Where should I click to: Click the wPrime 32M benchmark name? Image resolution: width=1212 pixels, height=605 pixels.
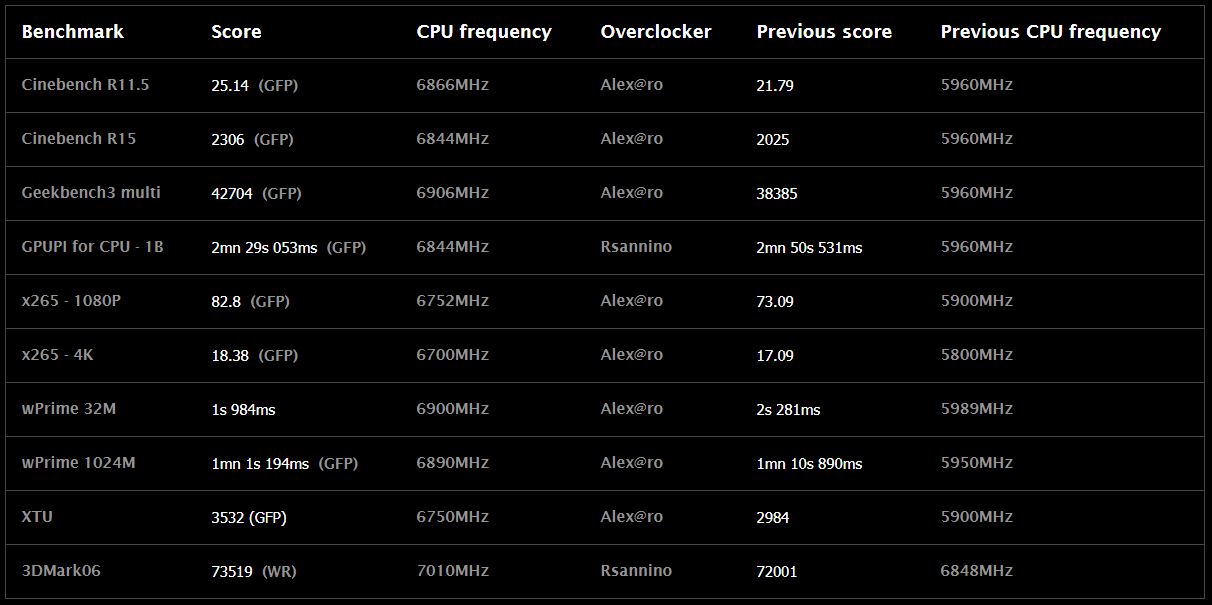point(68,409)
